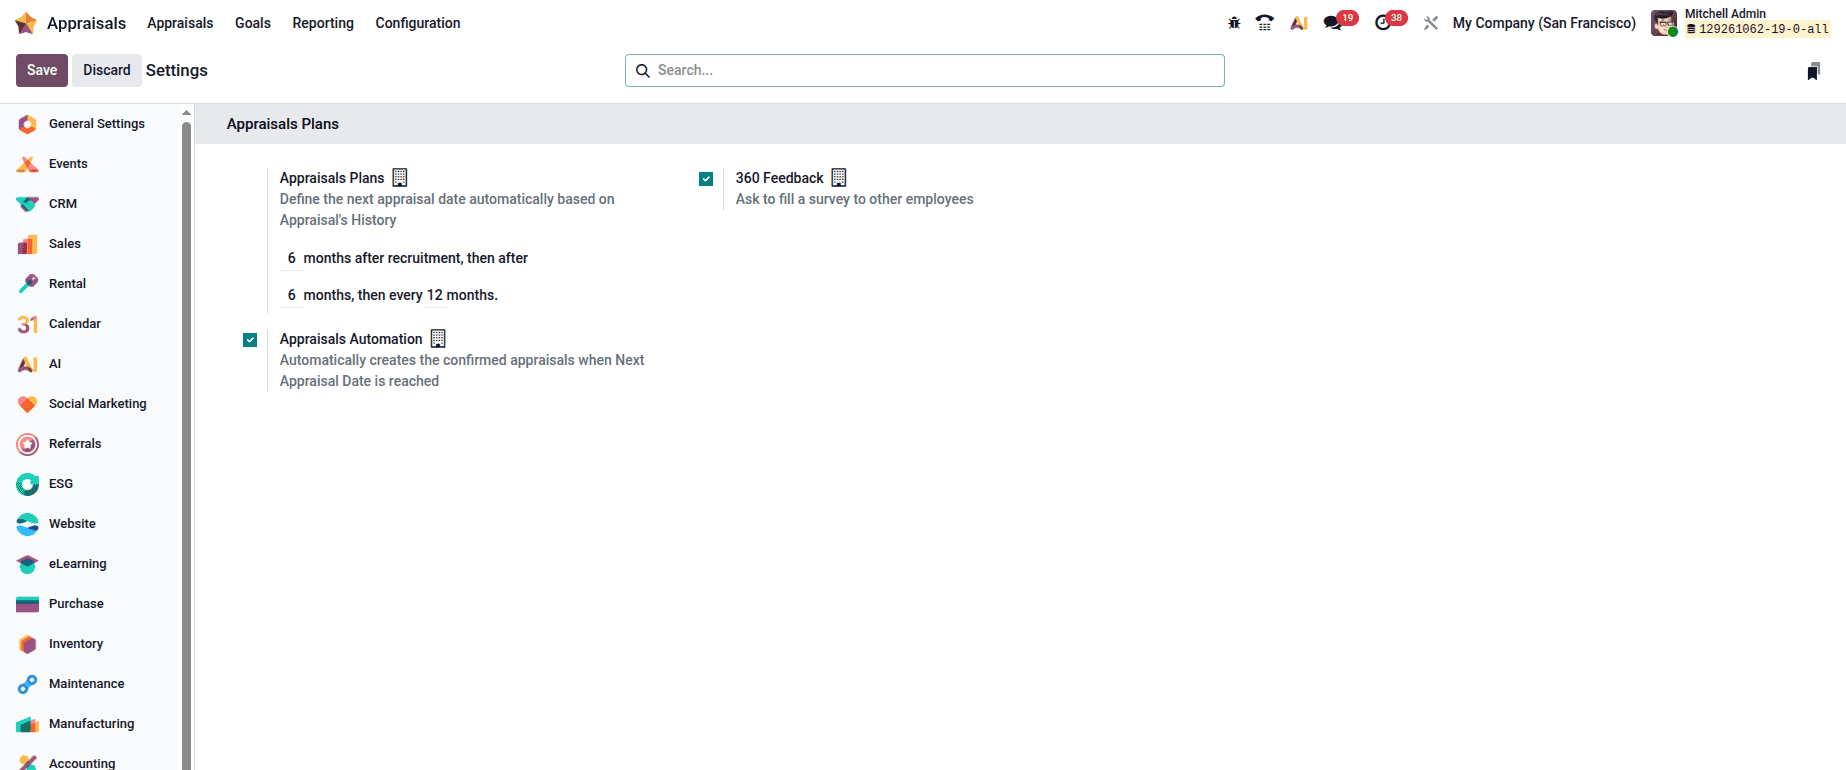Save the settings changes
The height and width of the screenshot is (770, 1846).
point(42,70)
